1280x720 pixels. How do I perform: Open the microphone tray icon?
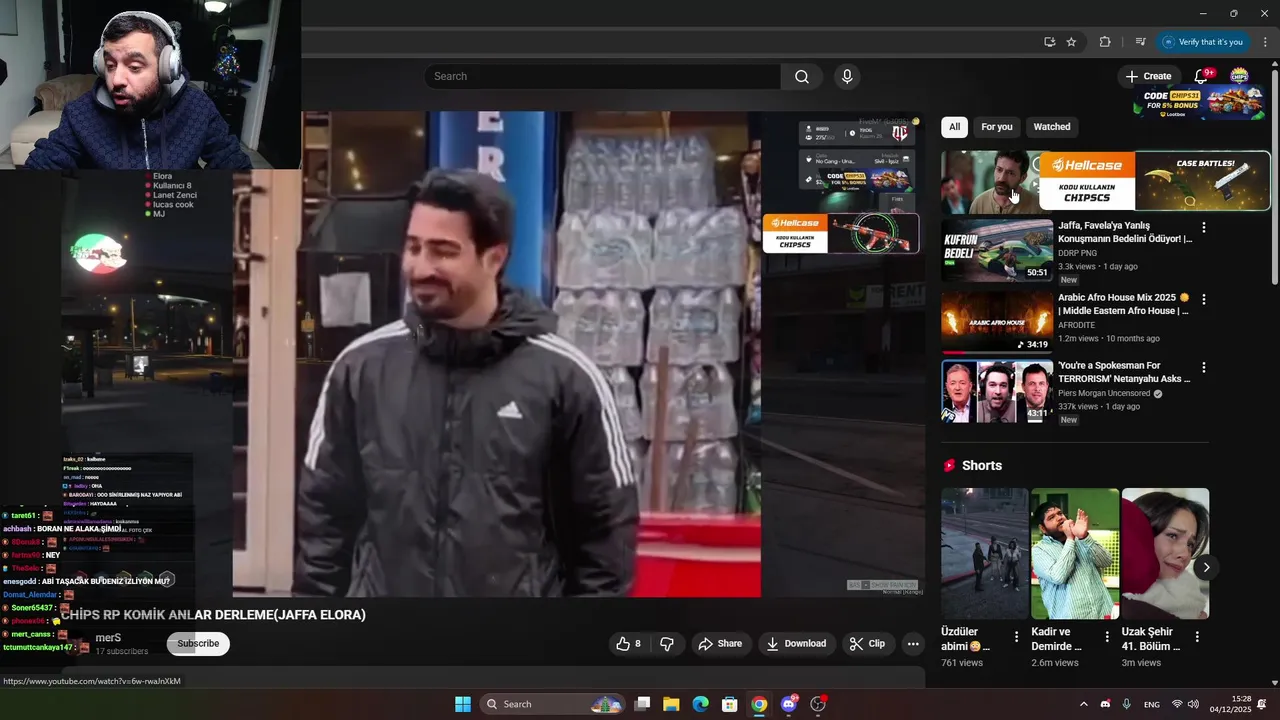[1126, 704]
